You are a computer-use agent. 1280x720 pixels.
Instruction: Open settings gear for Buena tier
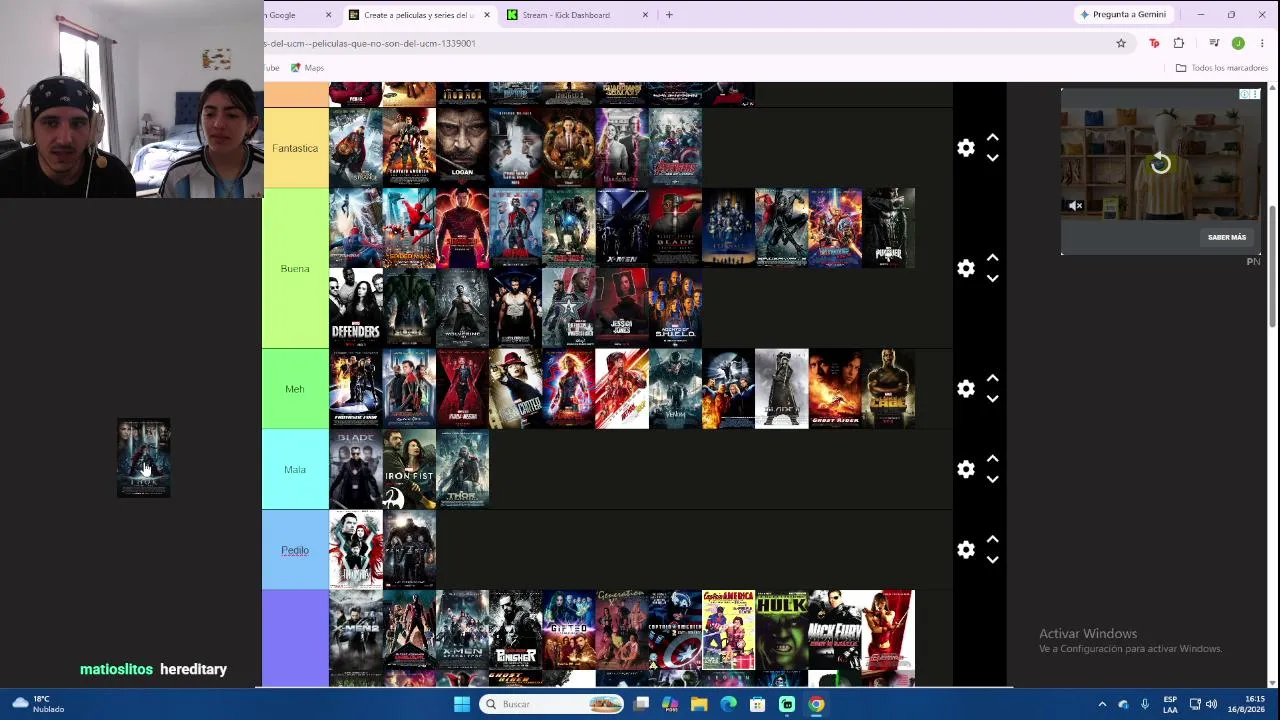(965, 268)
